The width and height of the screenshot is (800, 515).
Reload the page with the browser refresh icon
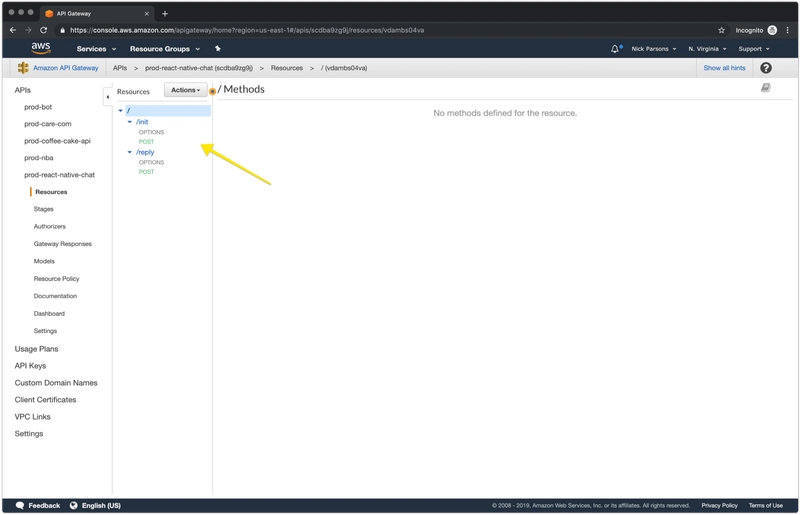point(43,30)
